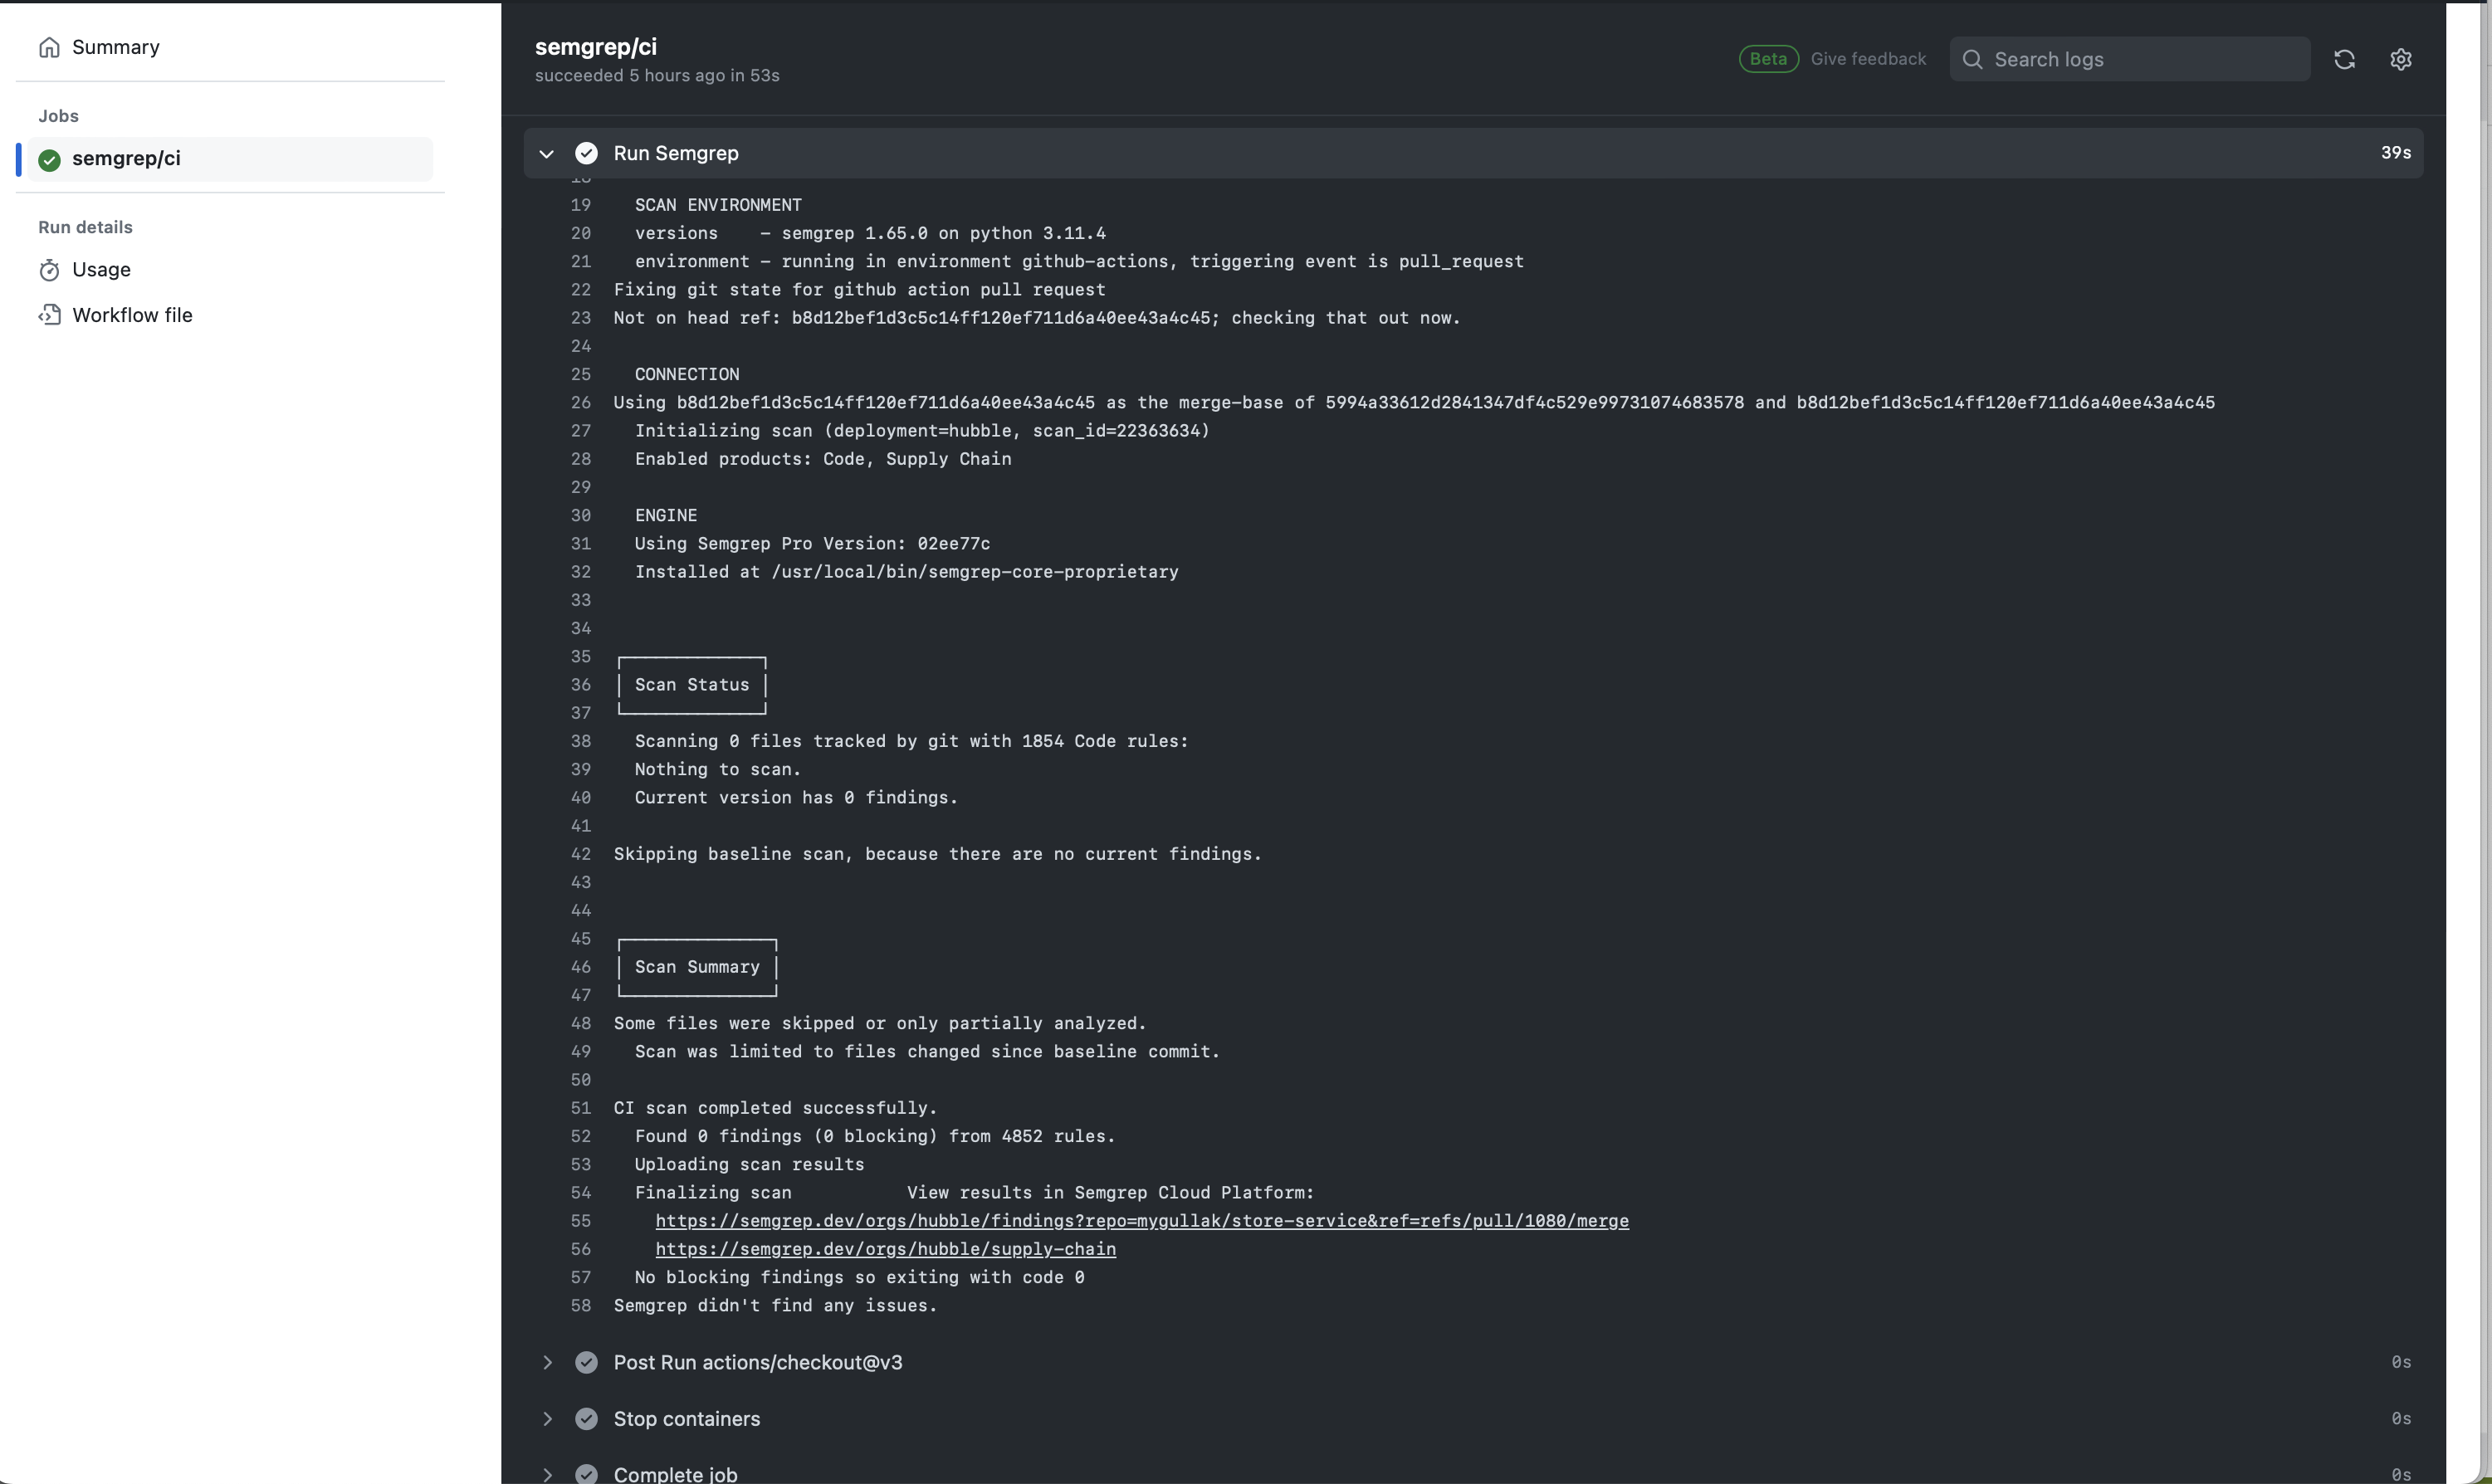Image resolution: width=2492 pixels, height=1484 pixels.
Task: Open the Summary page
Action: [116, 47]
